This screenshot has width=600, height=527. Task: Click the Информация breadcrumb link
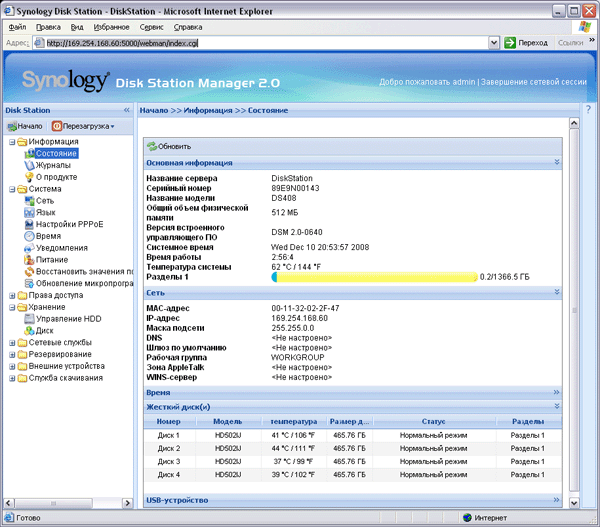(x=208, y=111)
